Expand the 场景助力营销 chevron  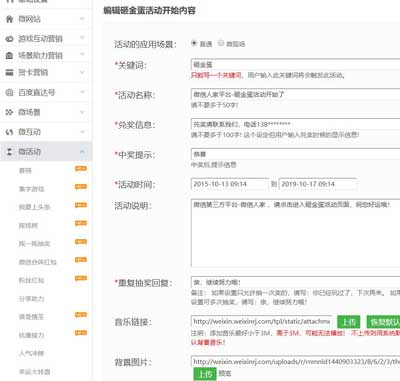pos(82,54)
